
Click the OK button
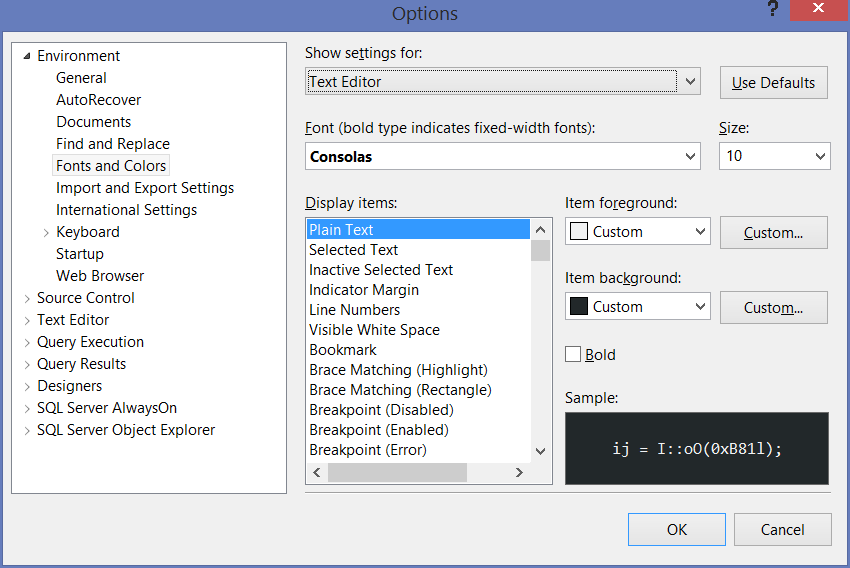(677, 529)
